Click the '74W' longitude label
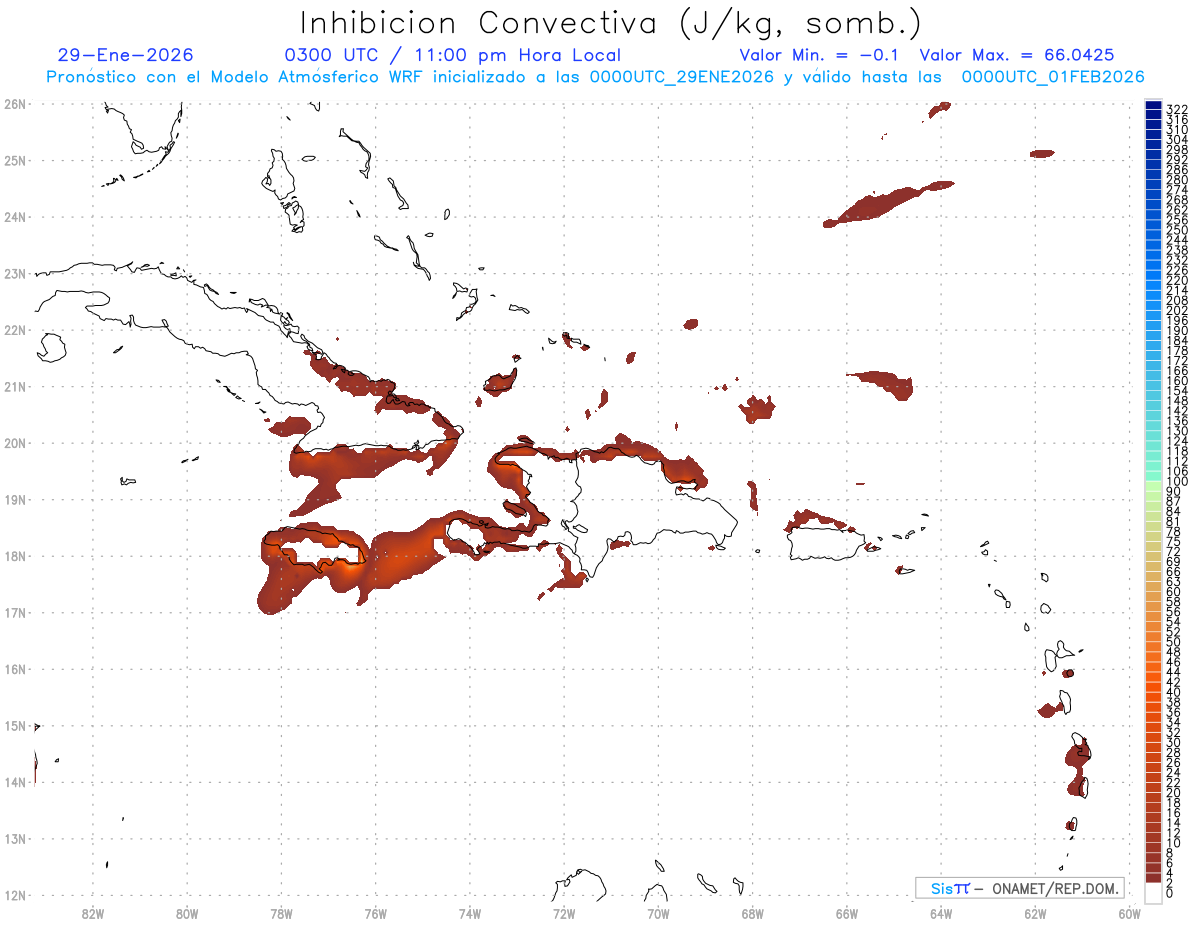The width and height of the screenshot is (1200, 927). [469, 912]
